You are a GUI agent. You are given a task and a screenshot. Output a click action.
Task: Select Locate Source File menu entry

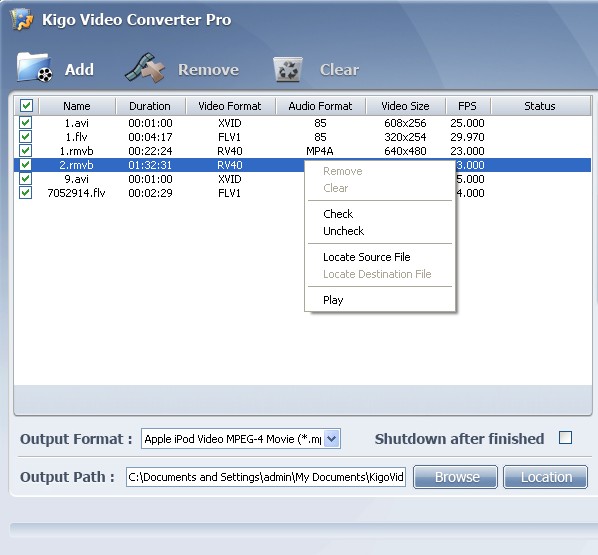(x=380, y=257)
